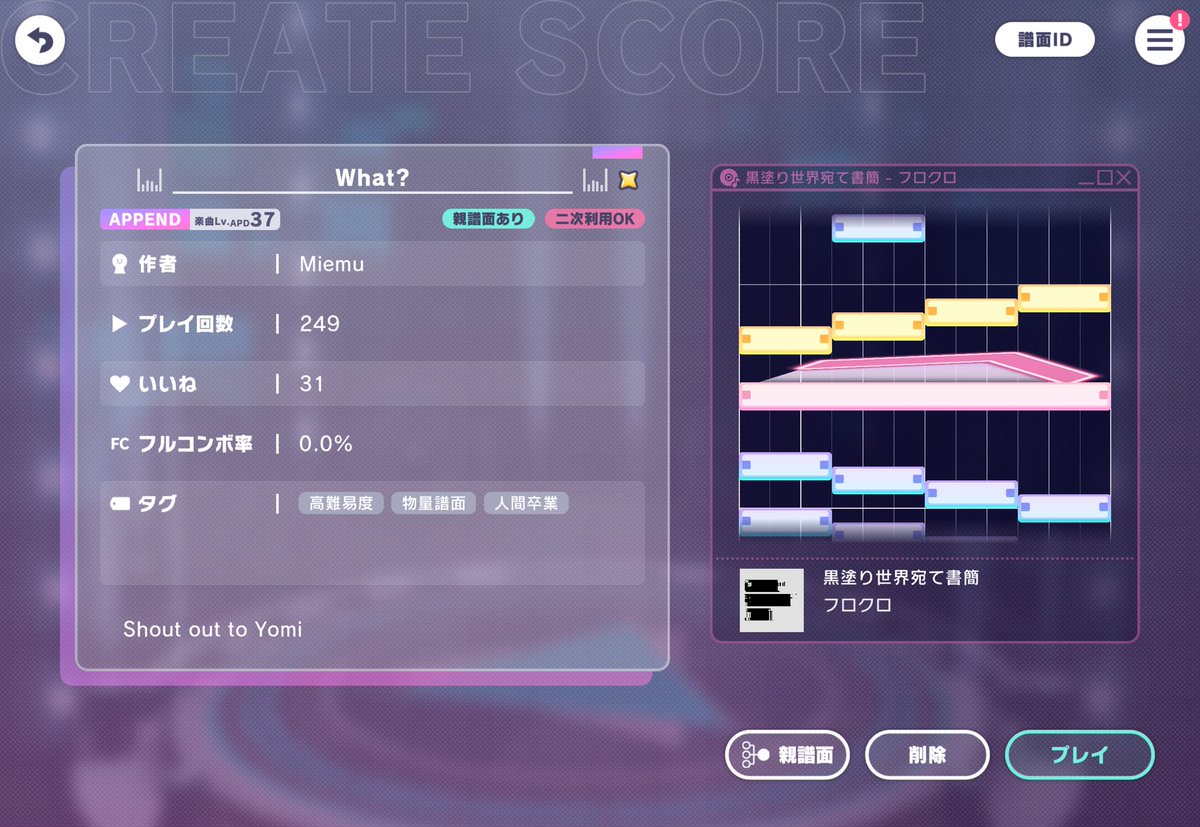Click the song title 黒塗り世界宛て書簡

tap(901, 578)
